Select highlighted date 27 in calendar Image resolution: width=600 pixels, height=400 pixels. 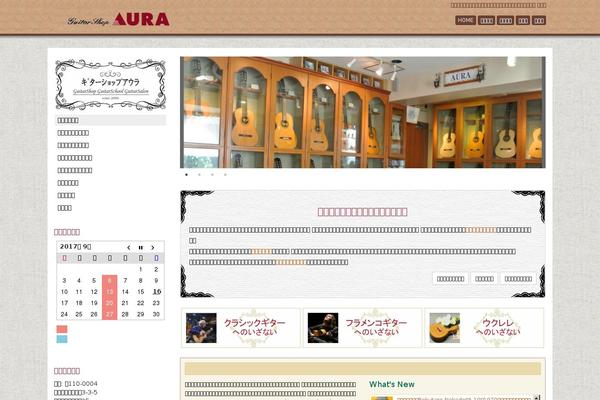point(109,314)
